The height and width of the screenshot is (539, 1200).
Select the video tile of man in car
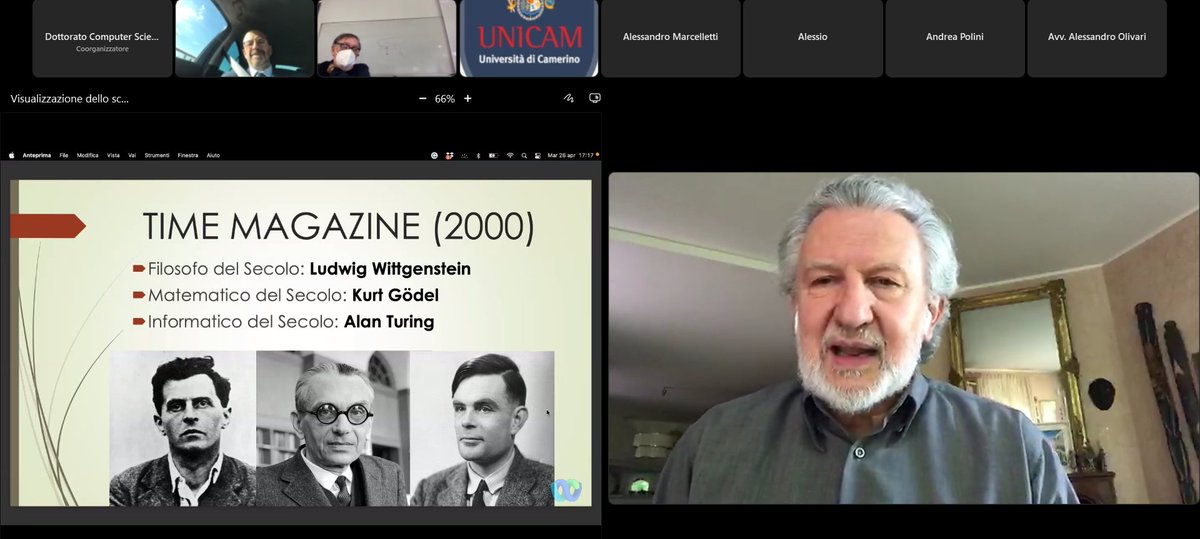point(245,39)
